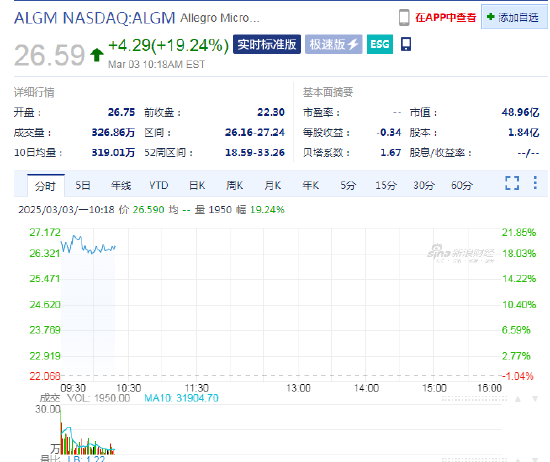
Task: Open the 年线 chart tab
Action: click(x=121, y=185)
